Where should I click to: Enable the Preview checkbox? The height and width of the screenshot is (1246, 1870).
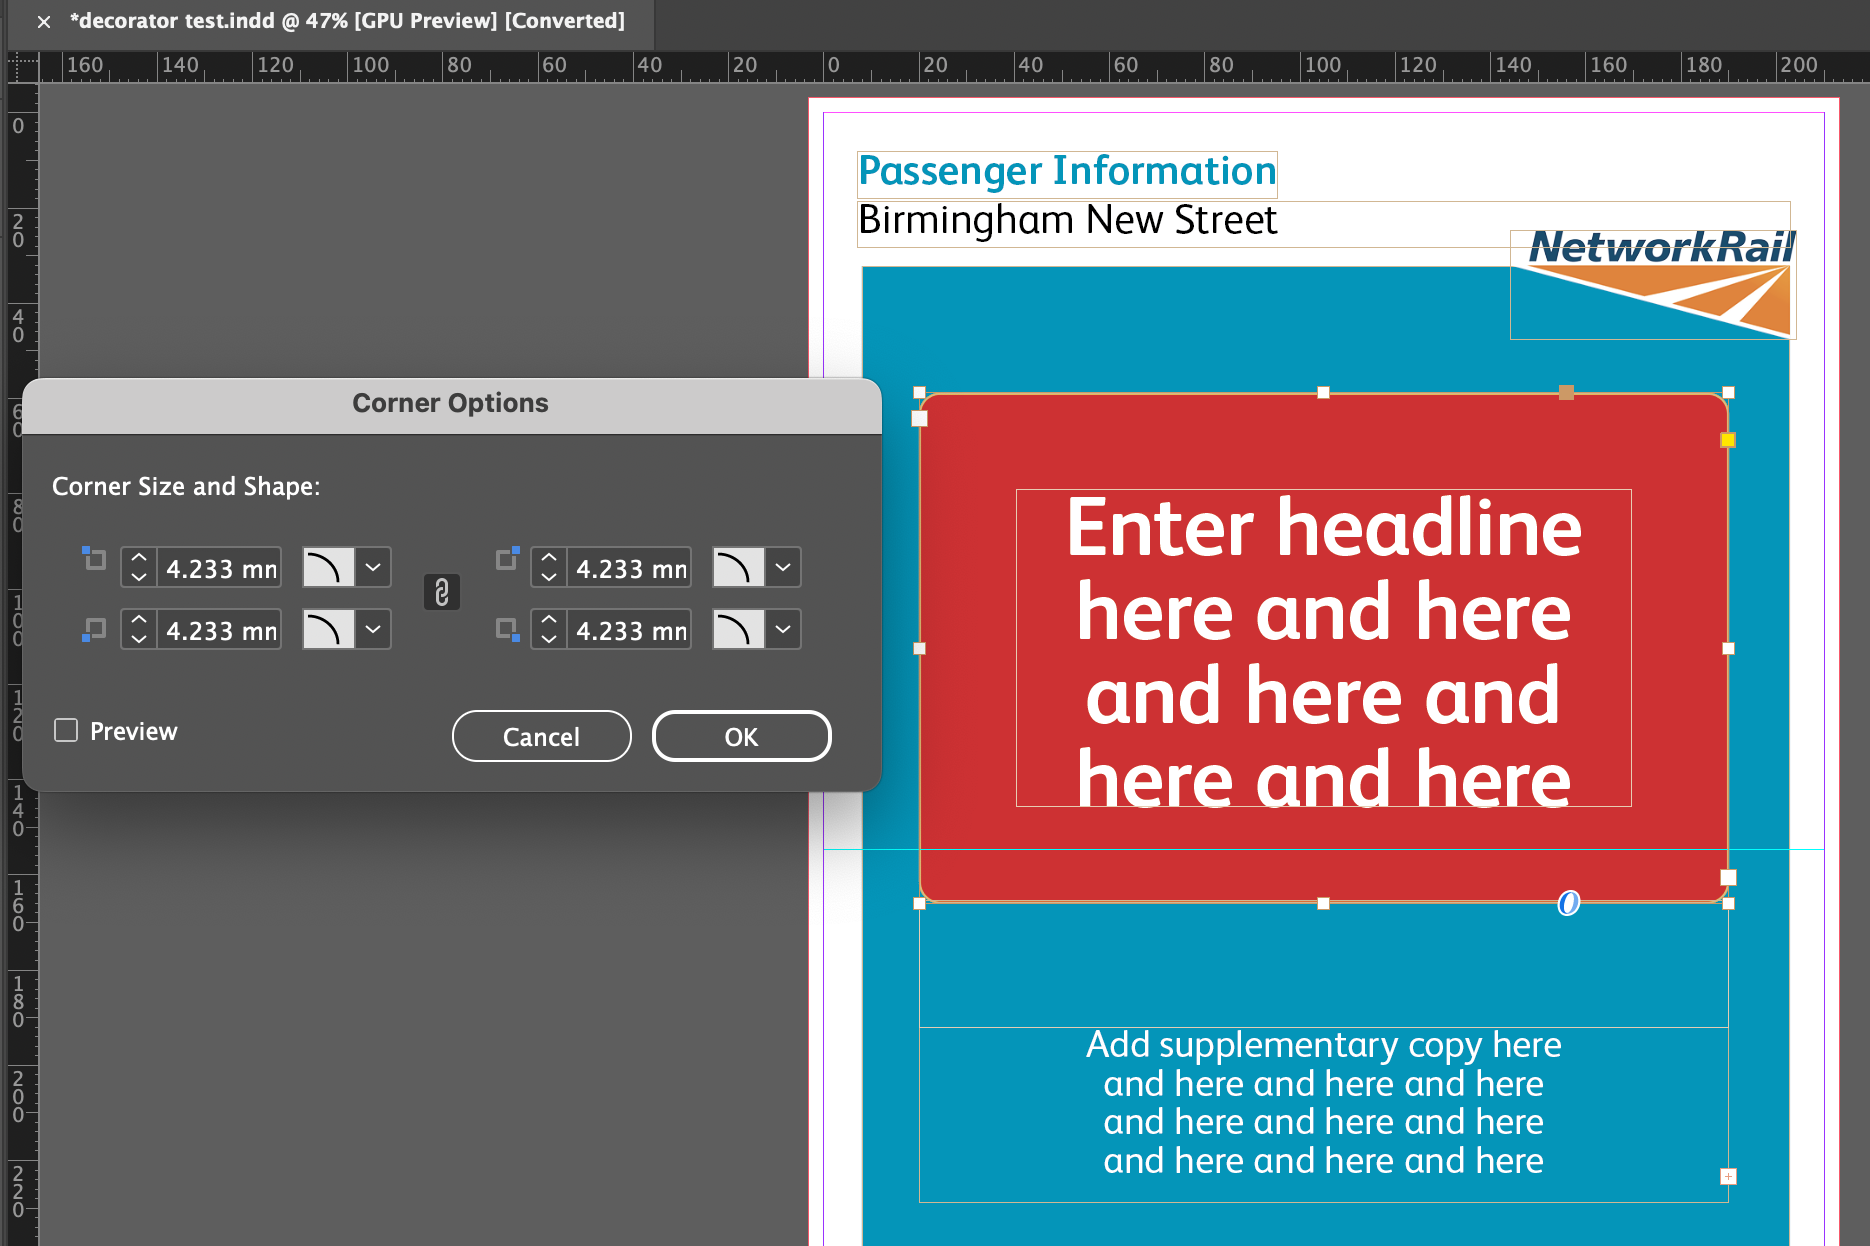tap(66, 730)
